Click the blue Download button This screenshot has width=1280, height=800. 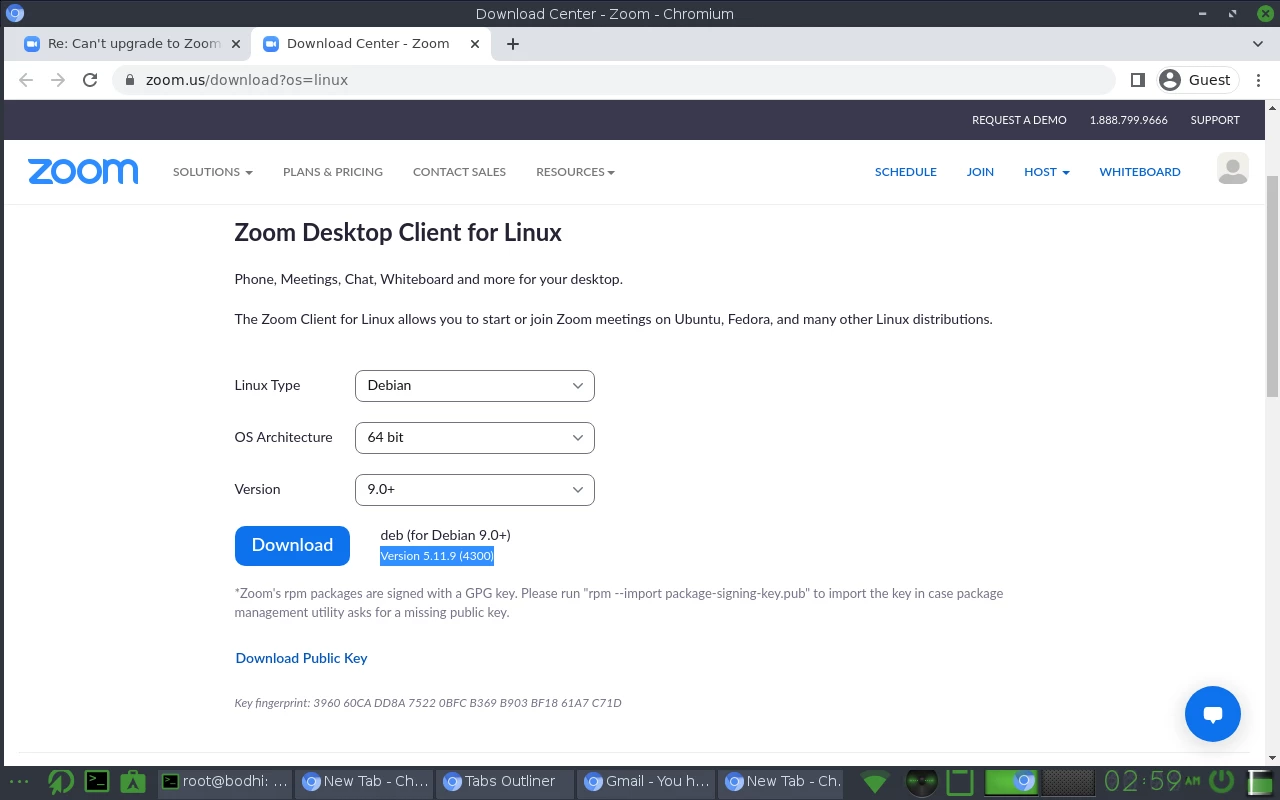click(292, 545)
